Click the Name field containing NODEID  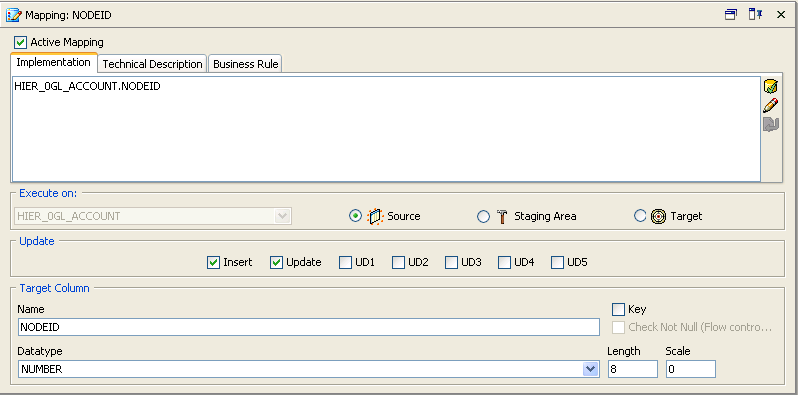tap(309, 327)
